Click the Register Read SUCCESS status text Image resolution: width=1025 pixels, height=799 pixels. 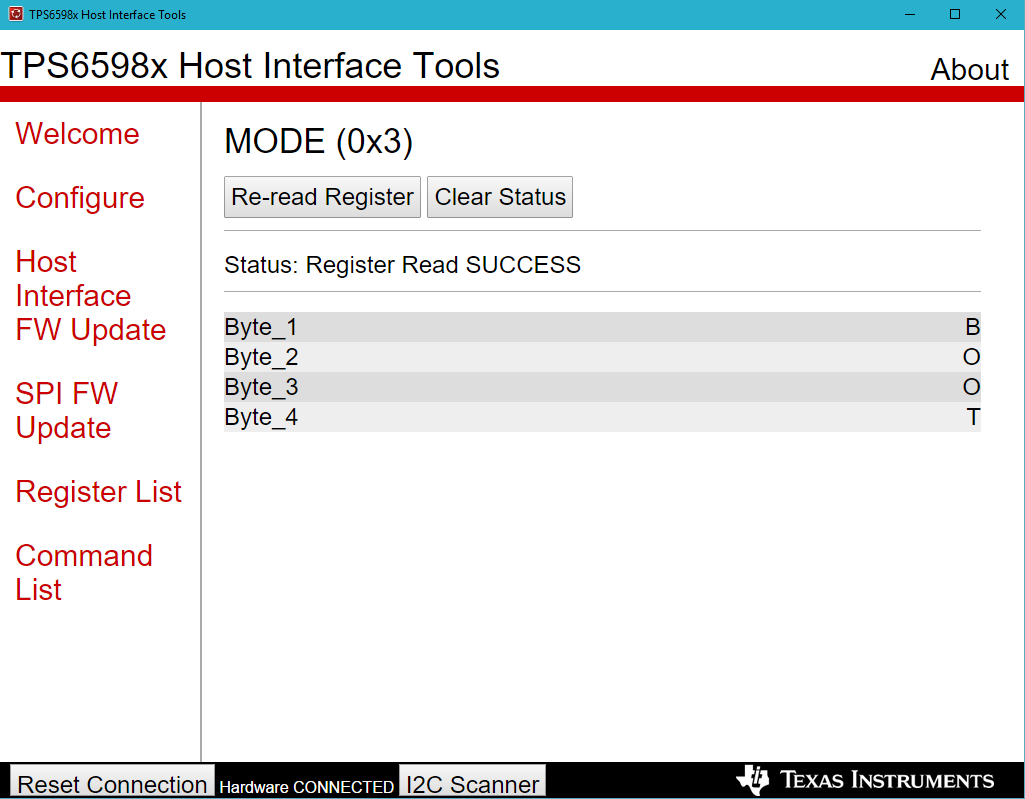click(x=402, y=265)
